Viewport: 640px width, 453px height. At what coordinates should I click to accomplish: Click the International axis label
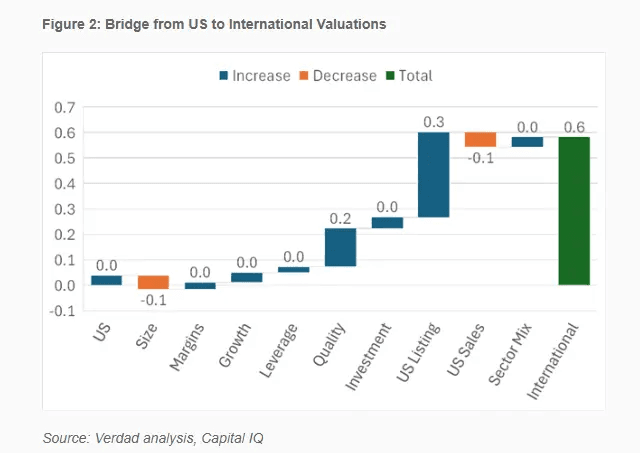point(553,361)
